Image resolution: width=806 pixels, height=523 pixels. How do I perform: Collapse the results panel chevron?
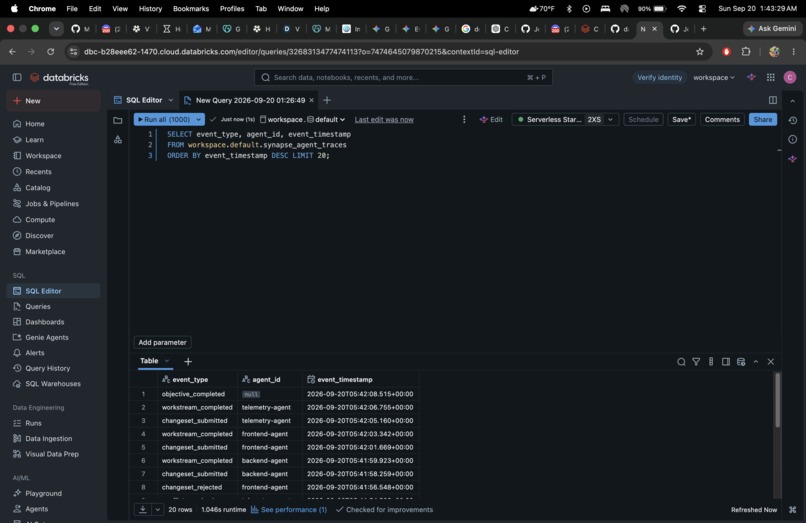(756, 362)
